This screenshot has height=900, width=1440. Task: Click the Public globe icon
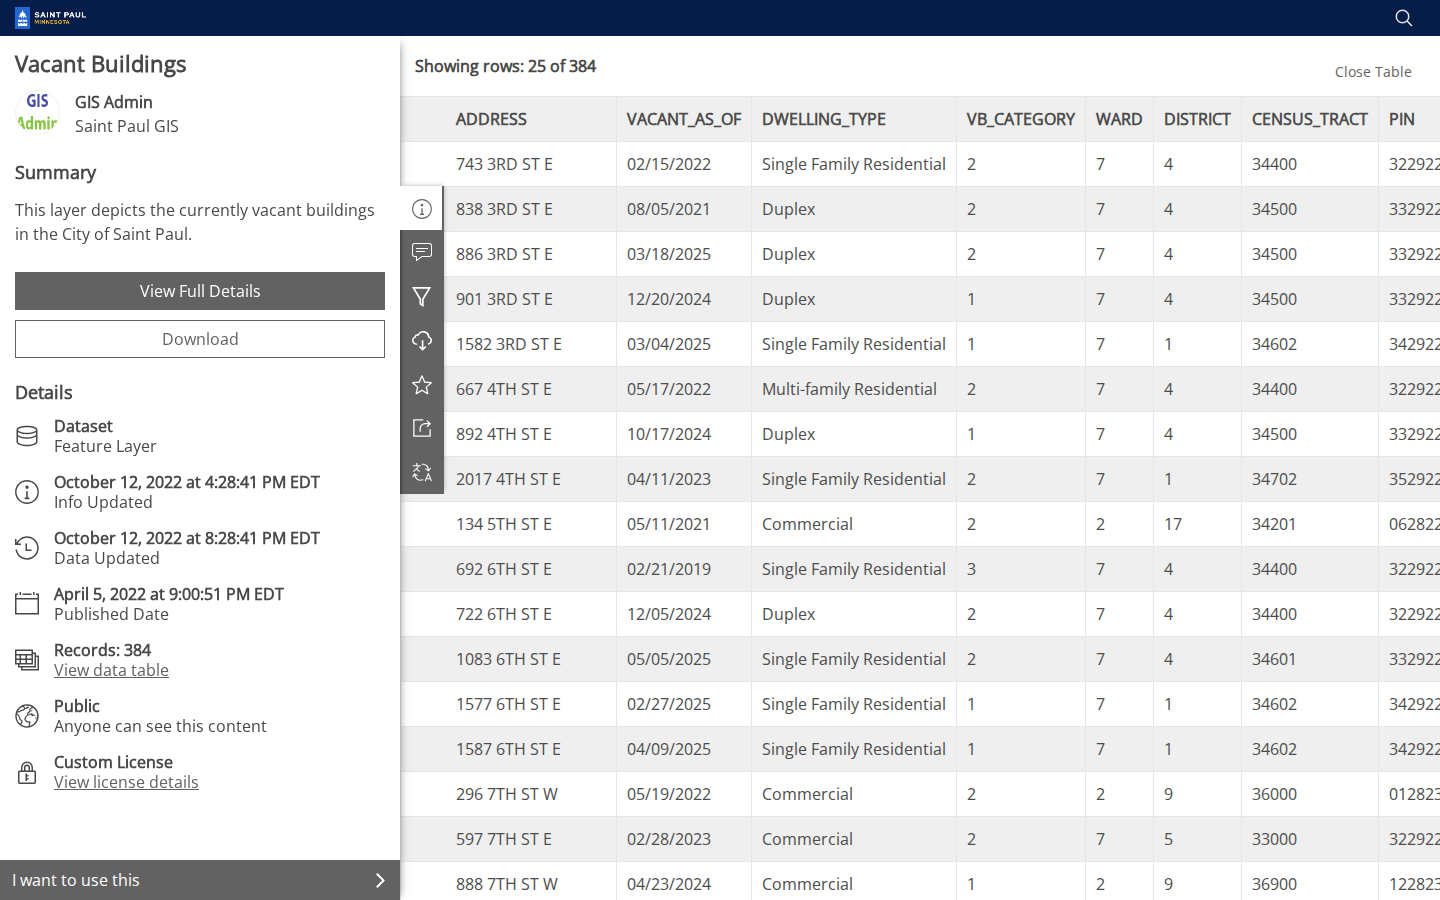point(27,716)
